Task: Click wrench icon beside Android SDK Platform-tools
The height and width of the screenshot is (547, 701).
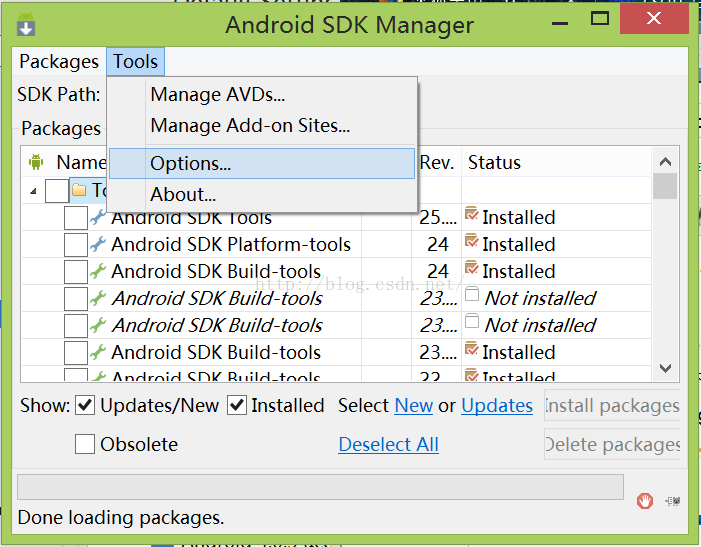Action: [98, 244]
